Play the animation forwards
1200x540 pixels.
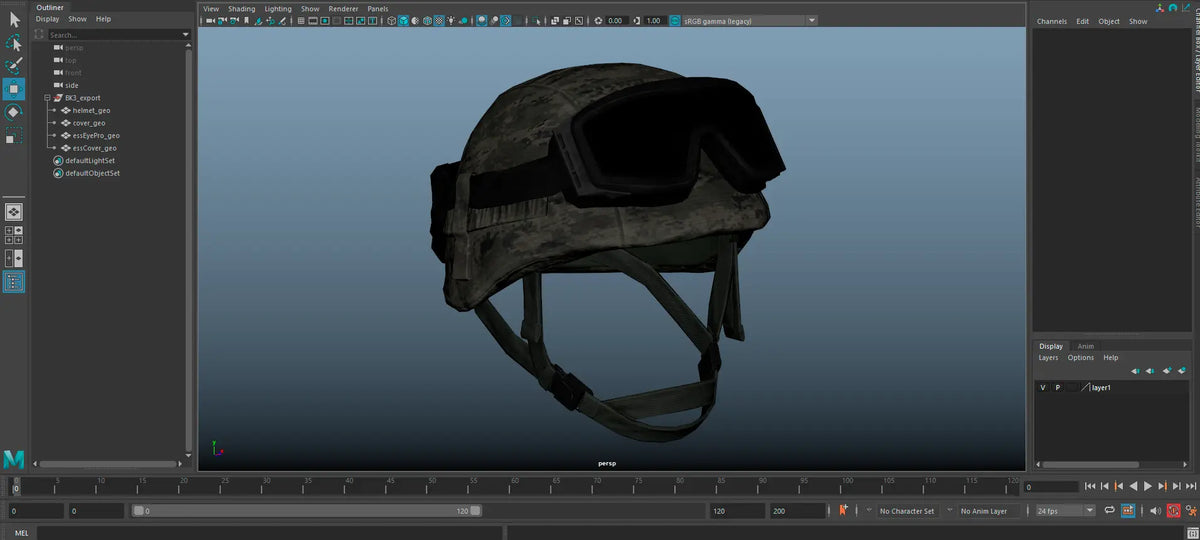click(1148, 486)
